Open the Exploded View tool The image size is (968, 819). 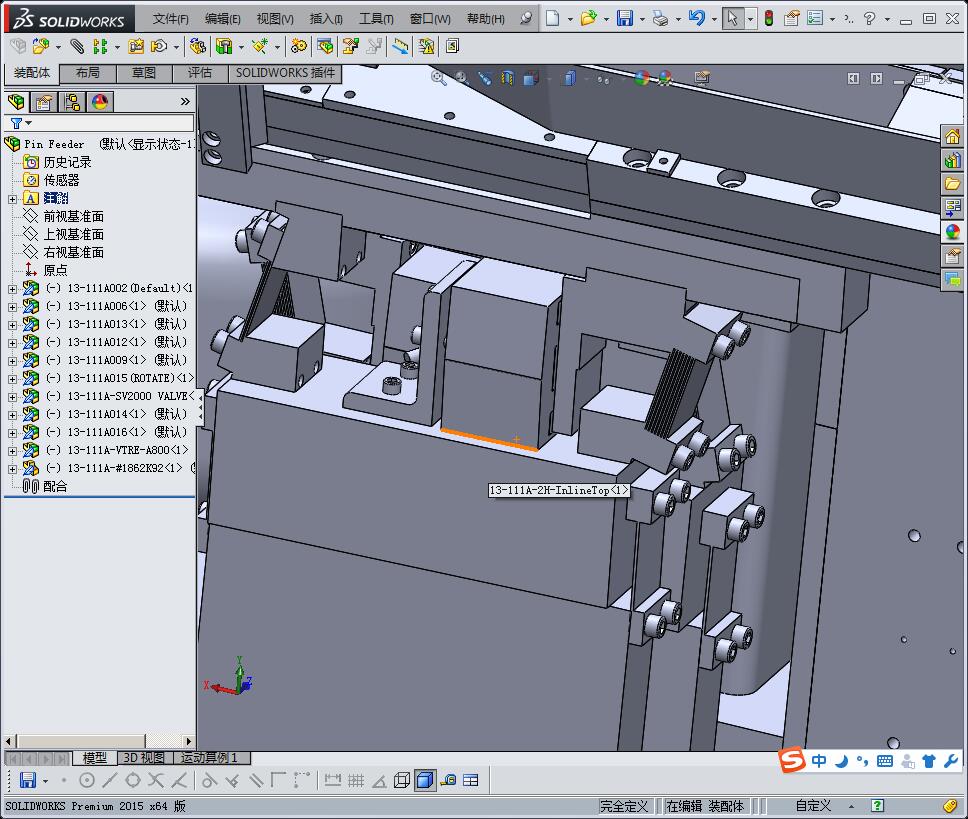[x=351, y=46]
